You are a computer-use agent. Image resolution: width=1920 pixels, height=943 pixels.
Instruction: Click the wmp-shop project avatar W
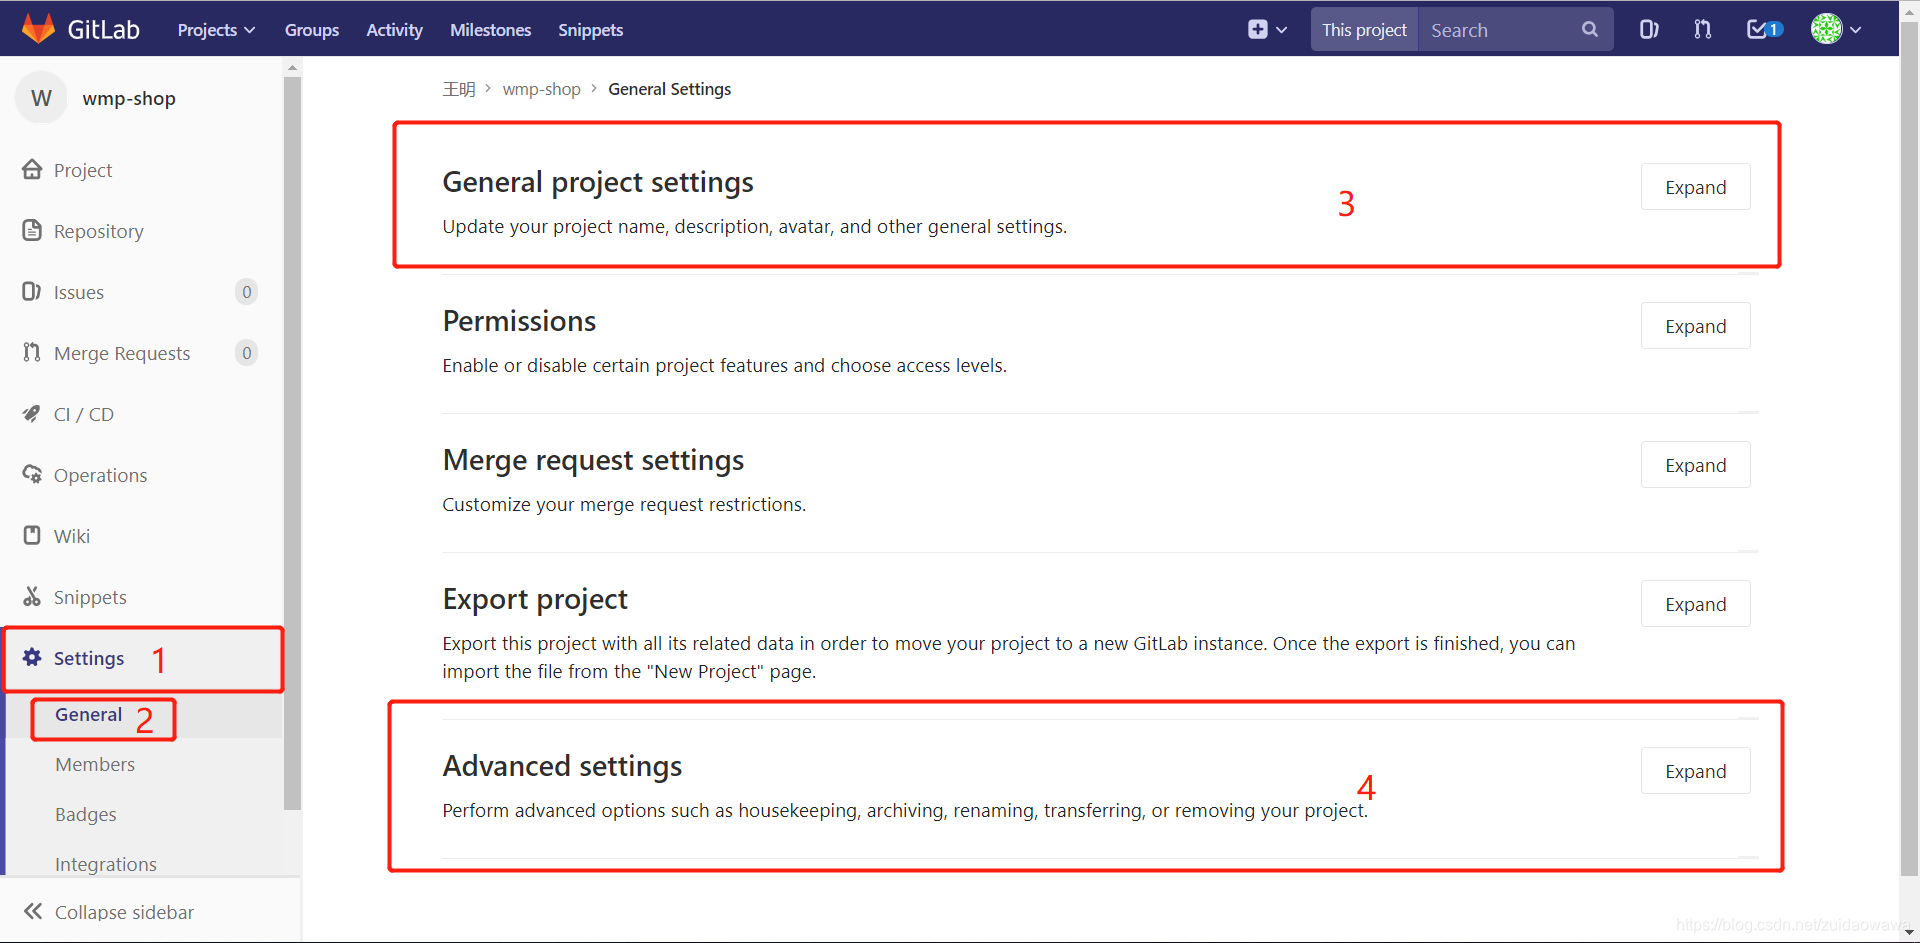[x=41, y=98]
